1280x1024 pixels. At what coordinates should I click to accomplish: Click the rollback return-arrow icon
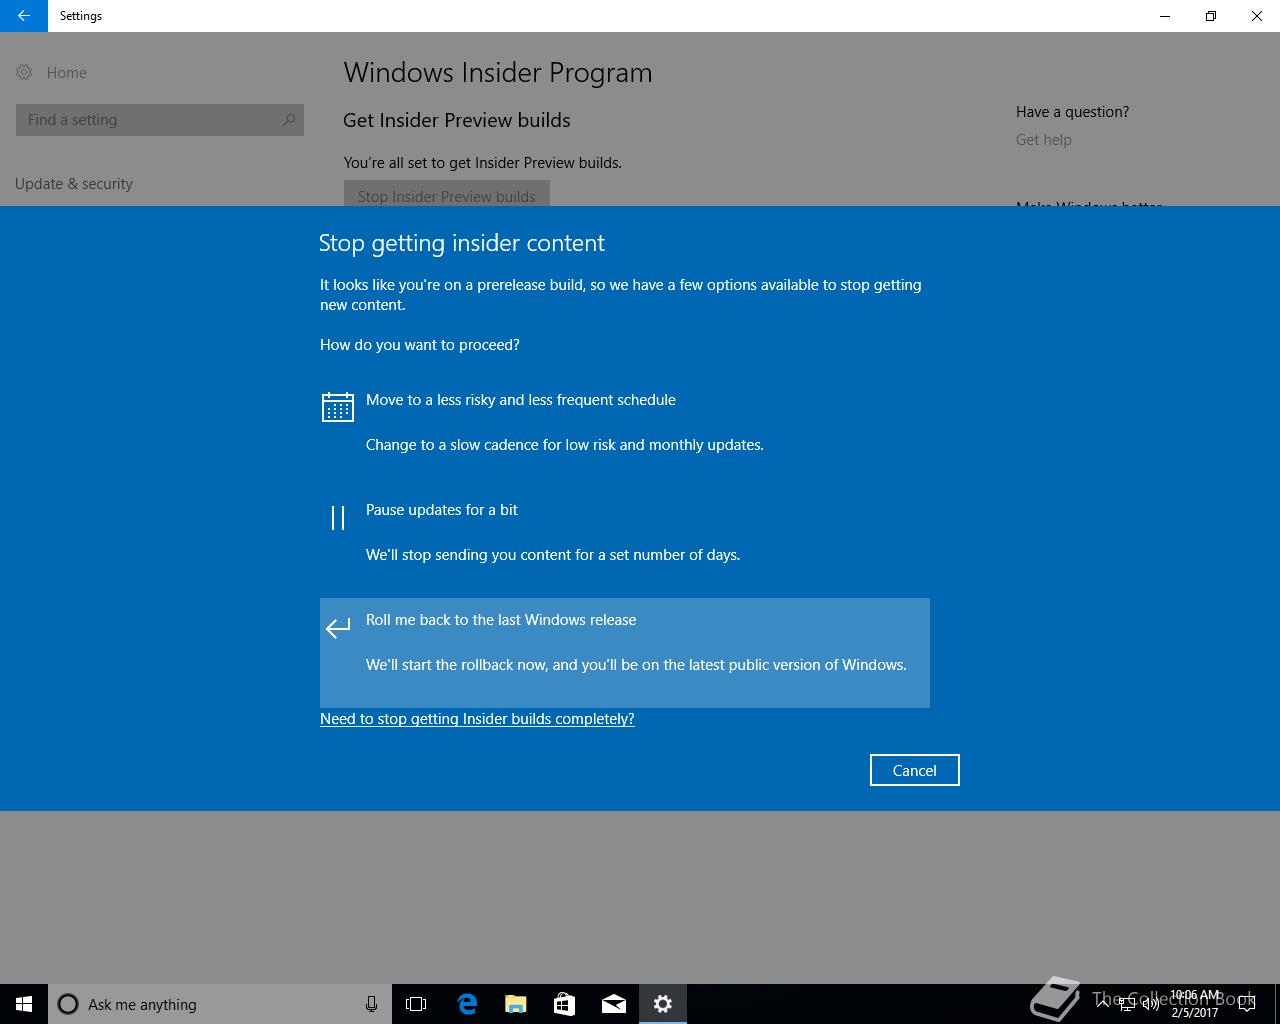pos(338,627)
